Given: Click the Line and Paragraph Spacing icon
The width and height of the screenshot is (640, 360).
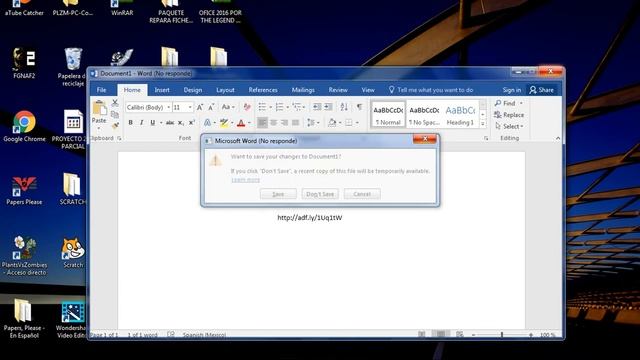Looking at the screenshot, I should point(311,122).
